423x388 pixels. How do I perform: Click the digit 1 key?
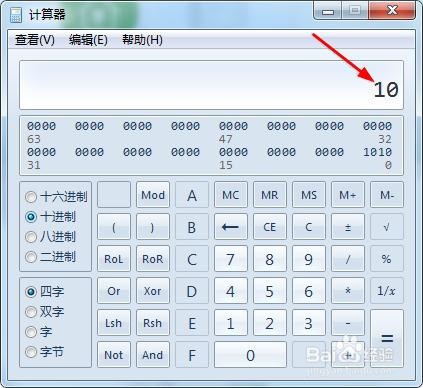(231, 323)
